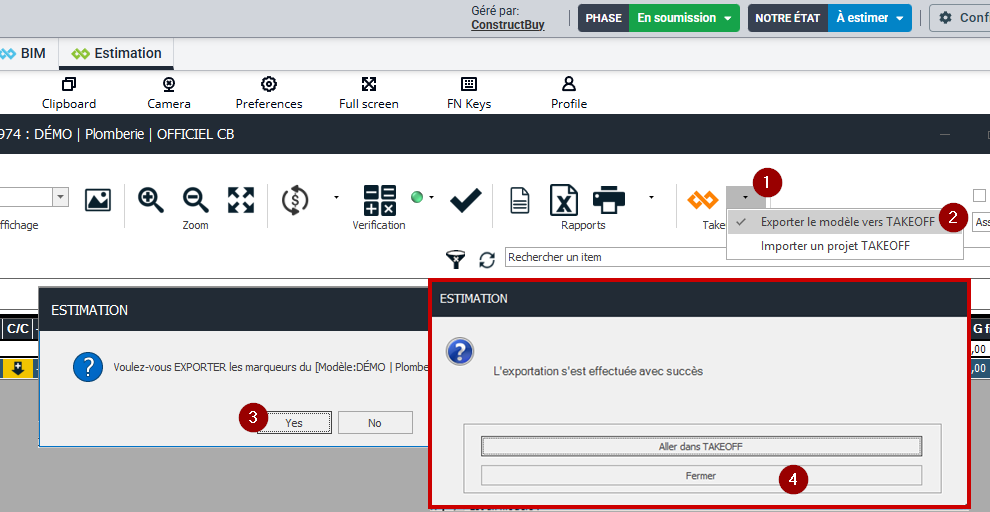Open the calculator verification tool
The width and height of the screenshot is (990, 512).
click(379, 200)
